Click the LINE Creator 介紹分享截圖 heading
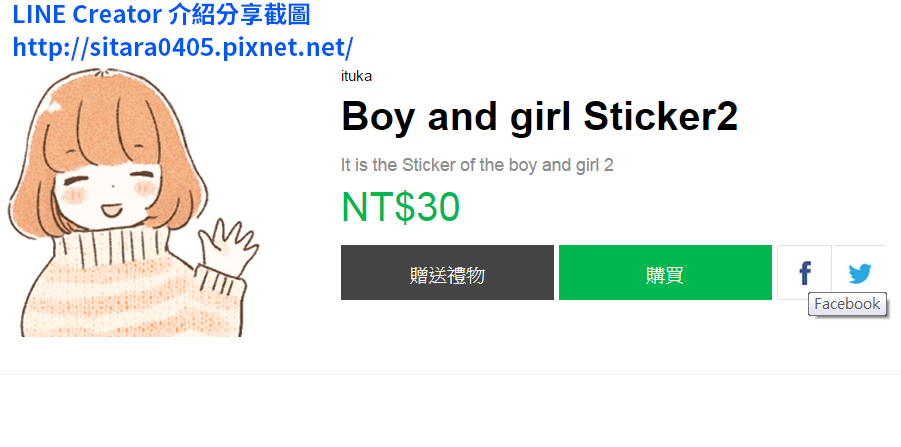 pos(161,15)
